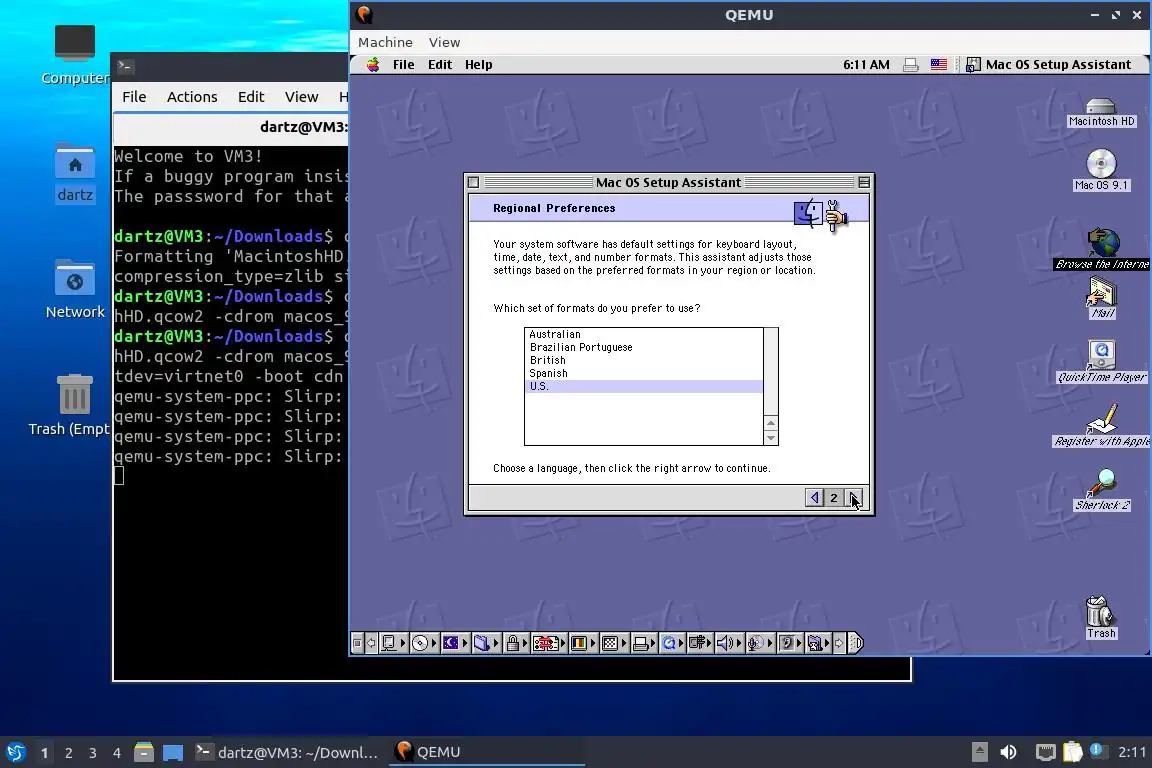The height and width of the screenshot is (768, 1152).
Task: Open the terminal Edit menu
Action: [x=251, y=97]
